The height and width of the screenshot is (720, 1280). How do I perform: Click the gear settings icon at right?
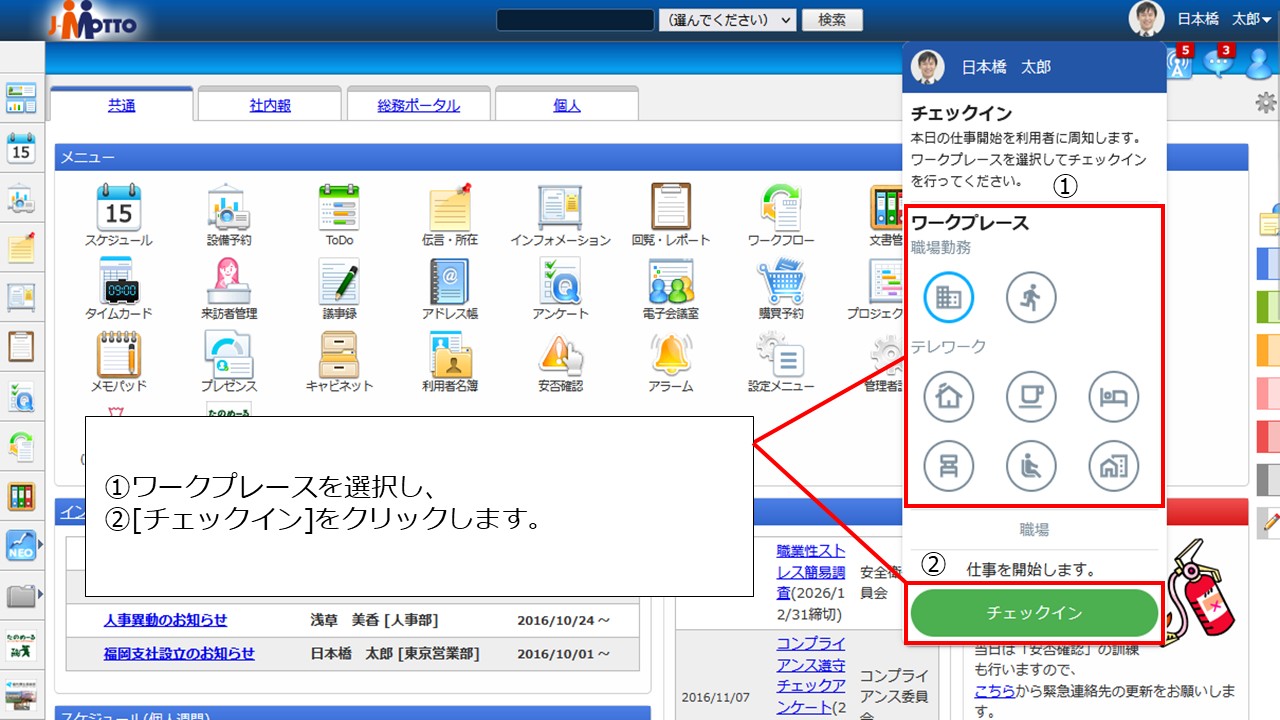coord(1265,102)
